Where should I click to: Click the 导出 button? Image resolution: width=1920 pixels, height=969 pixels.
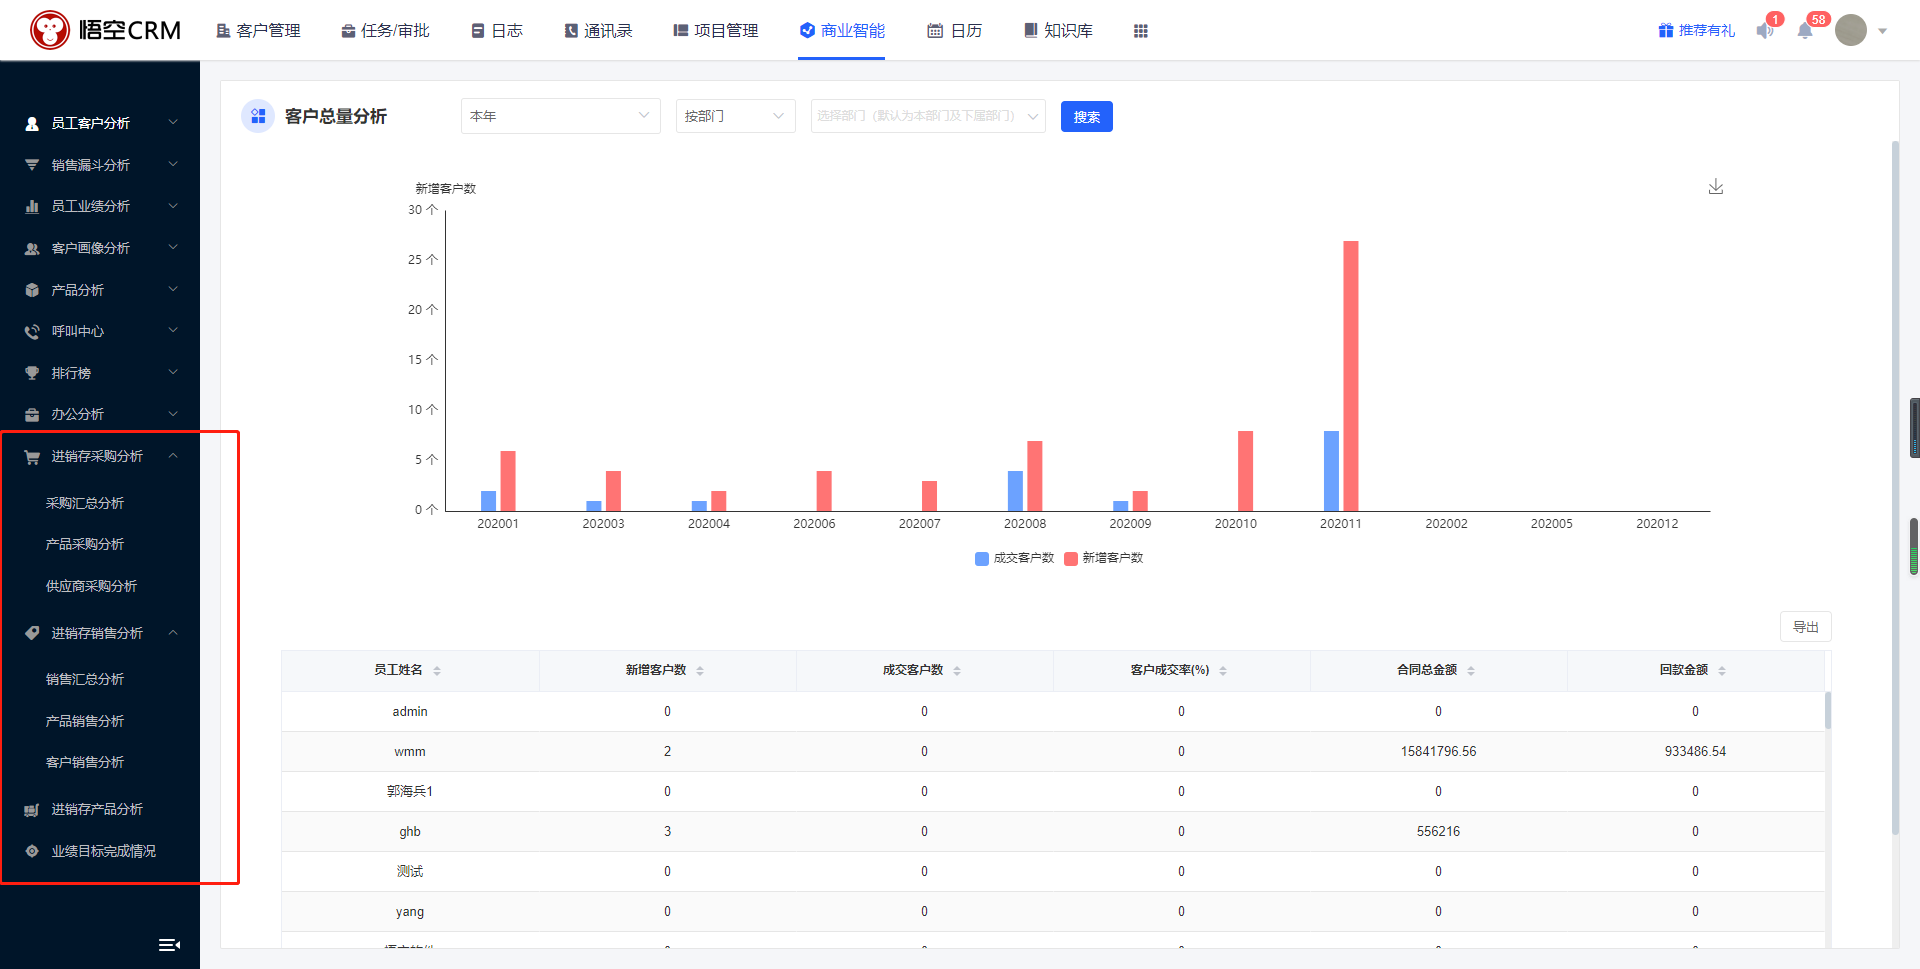1805,627
